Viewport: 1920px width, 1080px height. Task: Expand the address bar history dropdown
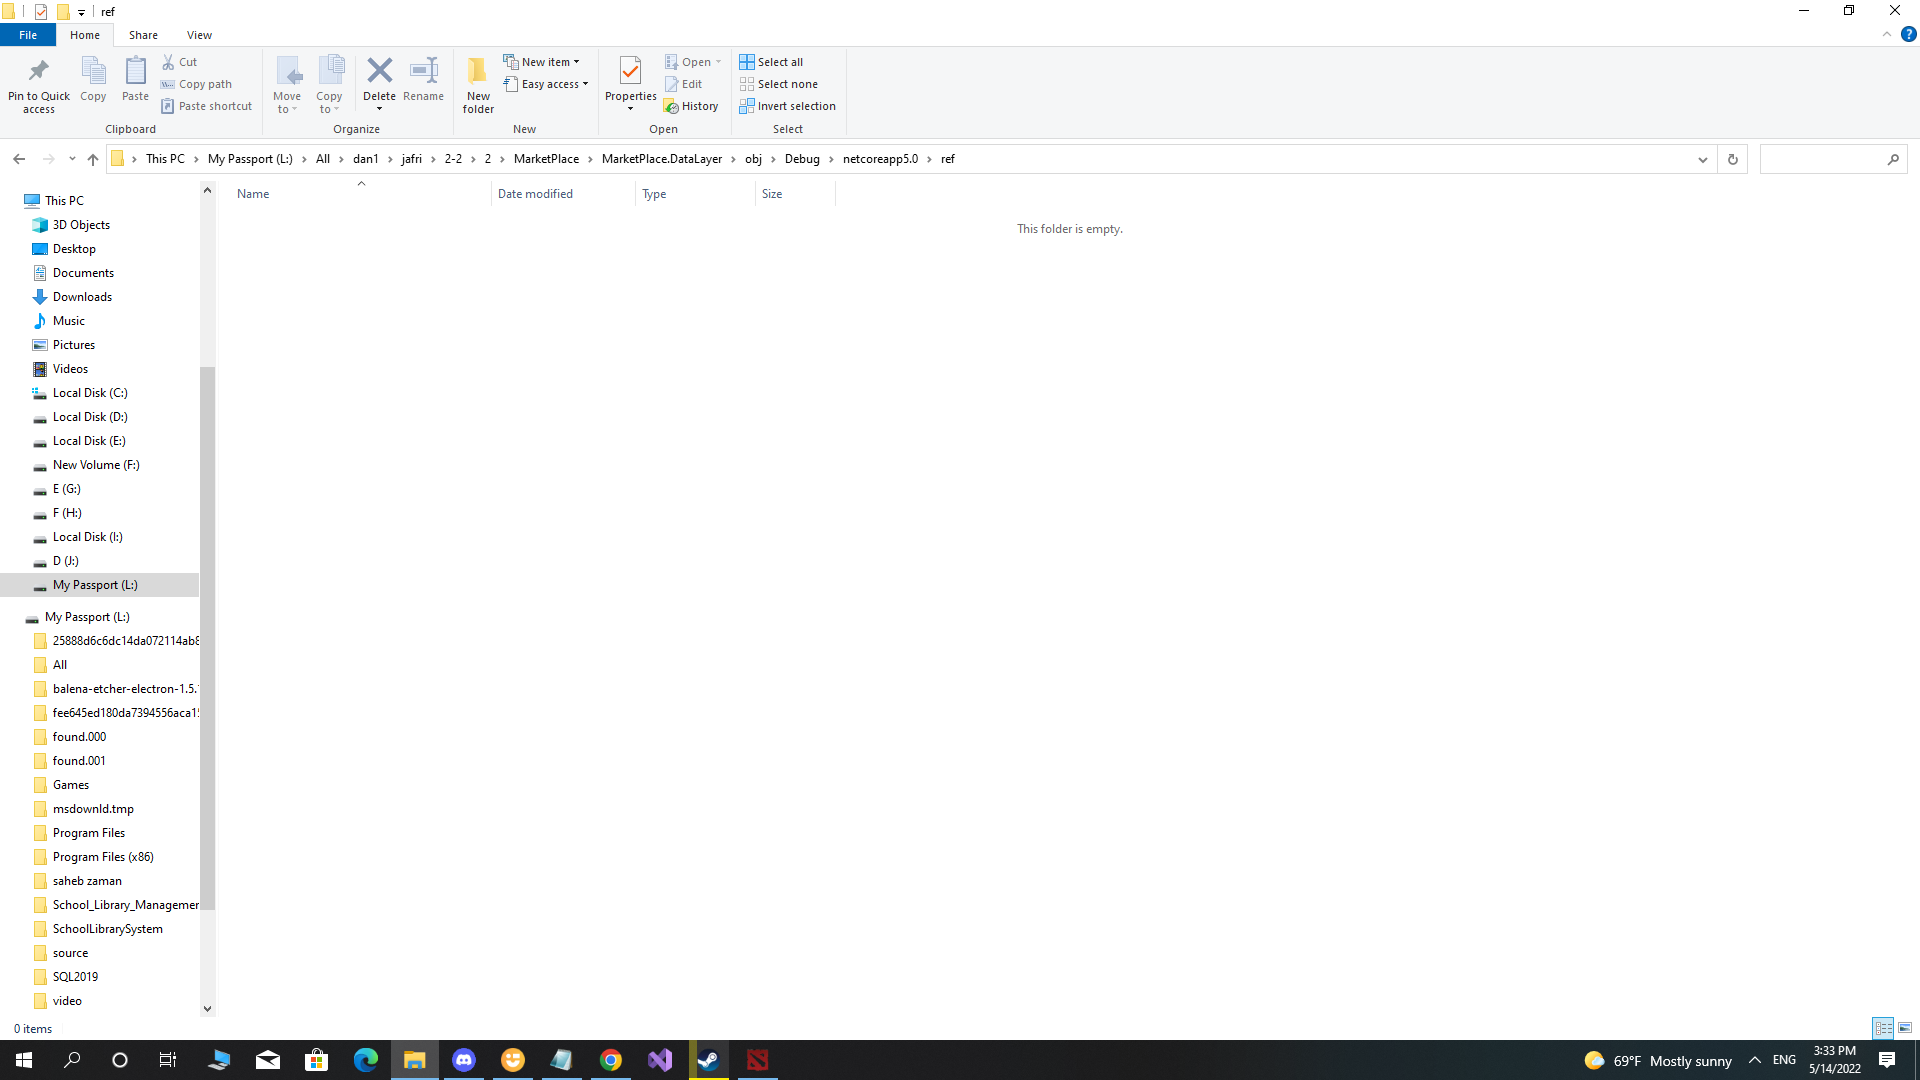coord(1702,159)
